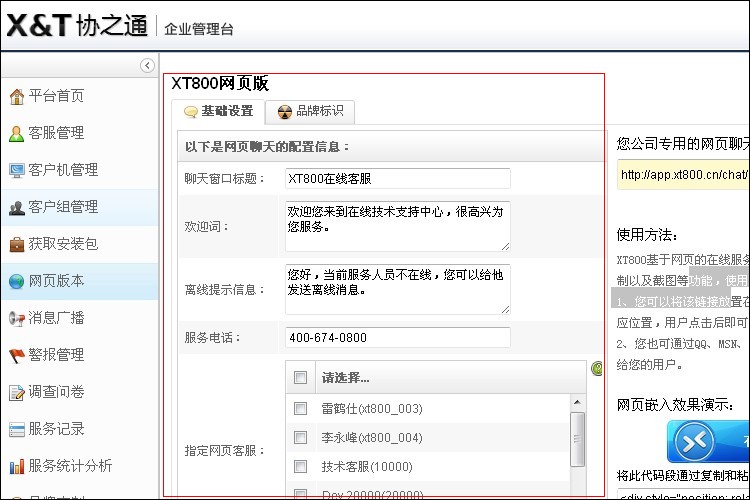Click the group icon beside 客户组管理

pos(17,208)
